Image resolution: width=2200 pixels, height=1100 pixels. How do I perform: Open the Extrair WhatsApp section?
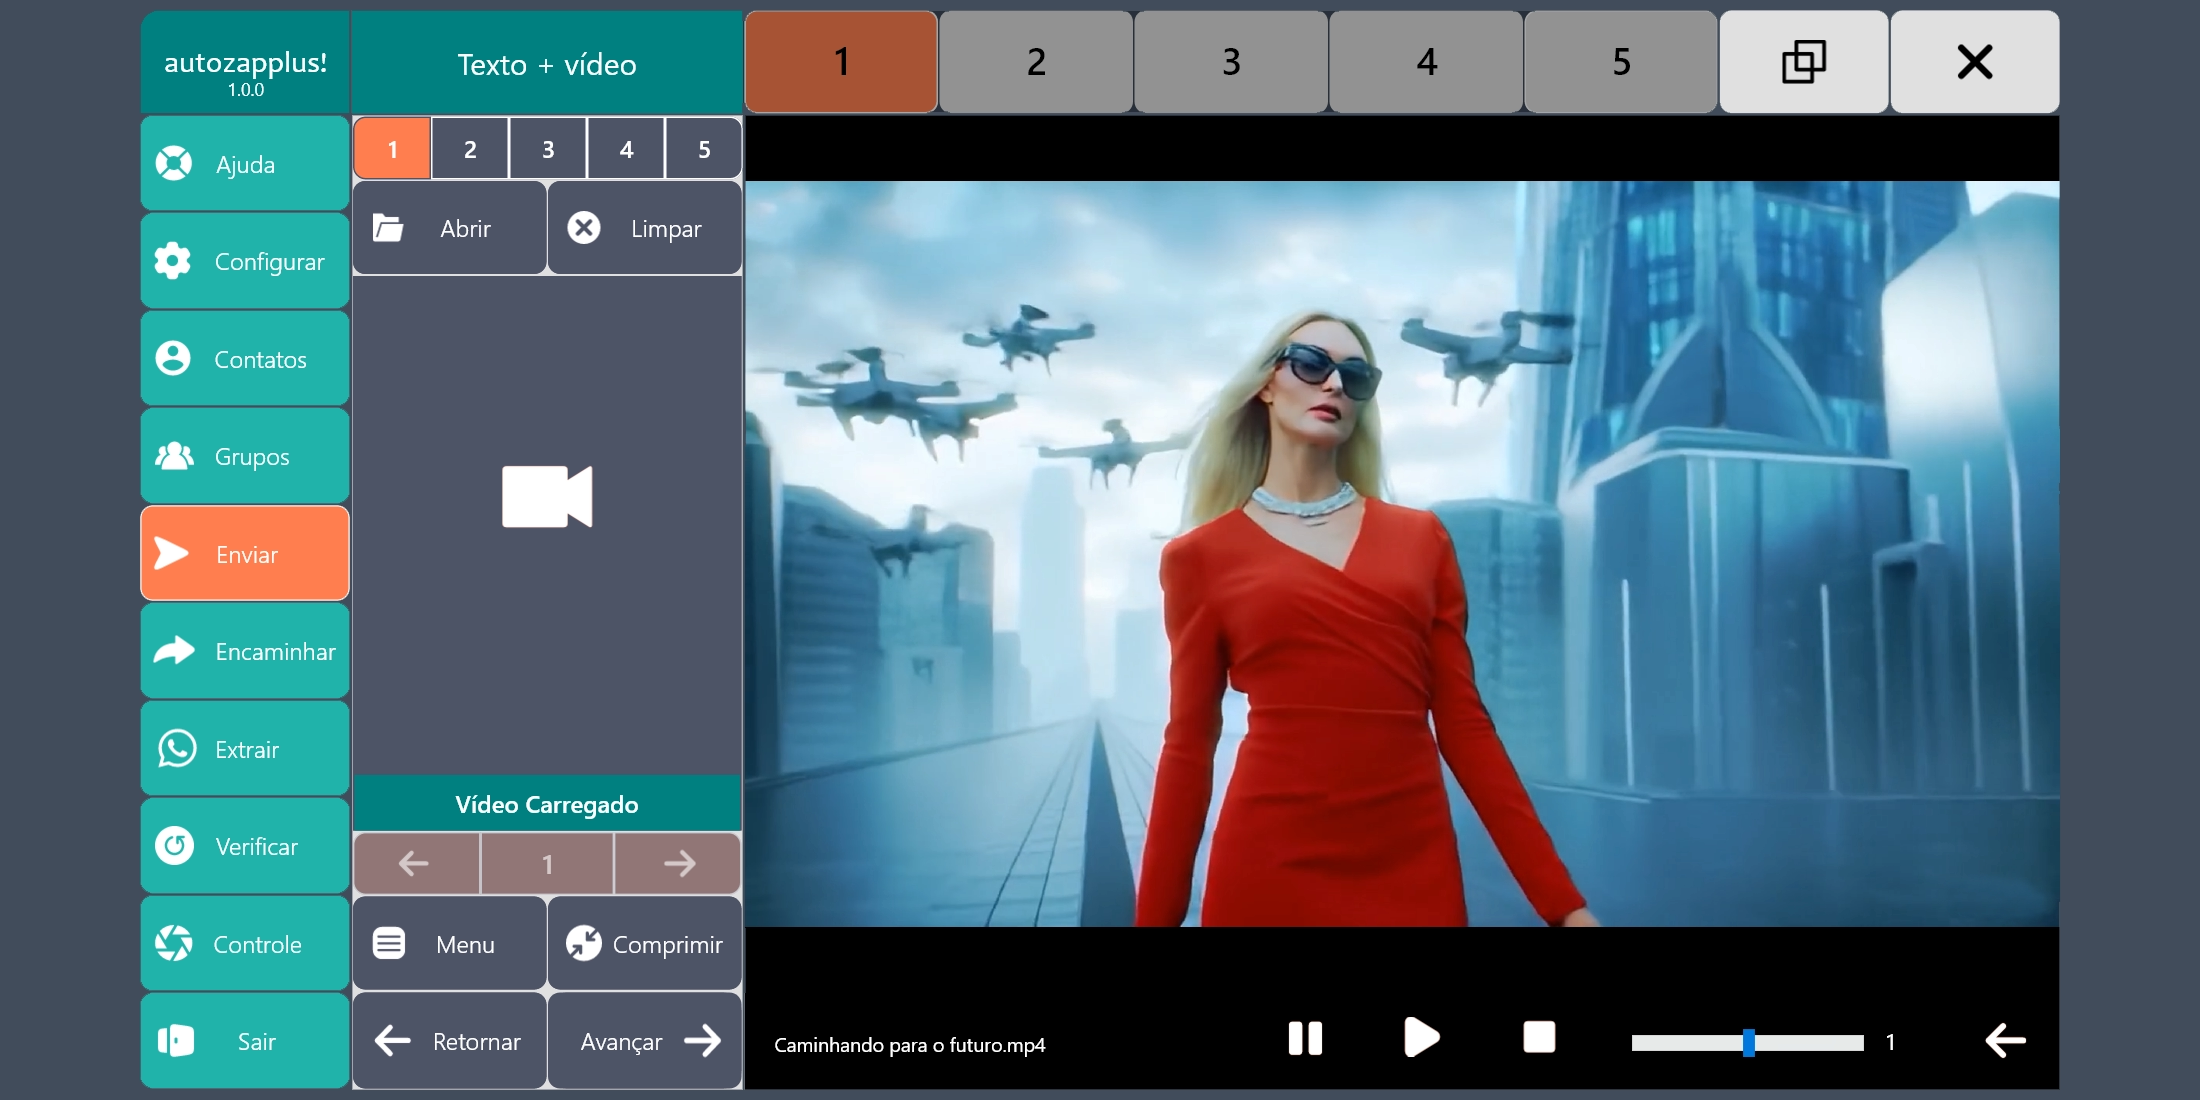245,749
